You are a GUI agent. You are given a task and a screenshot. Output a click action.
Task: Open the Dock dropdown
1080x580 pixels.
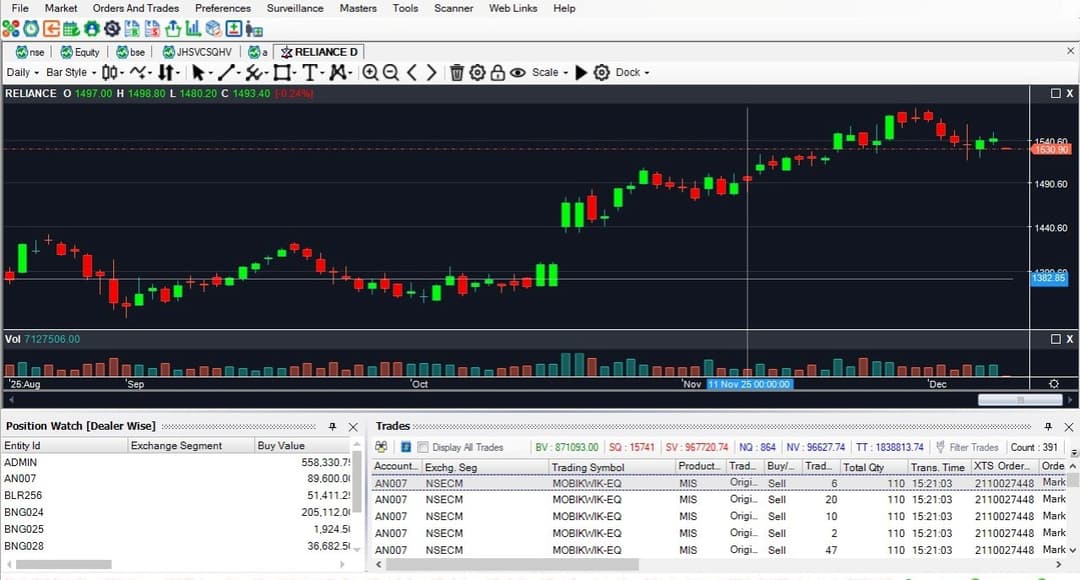click(632, 72)
